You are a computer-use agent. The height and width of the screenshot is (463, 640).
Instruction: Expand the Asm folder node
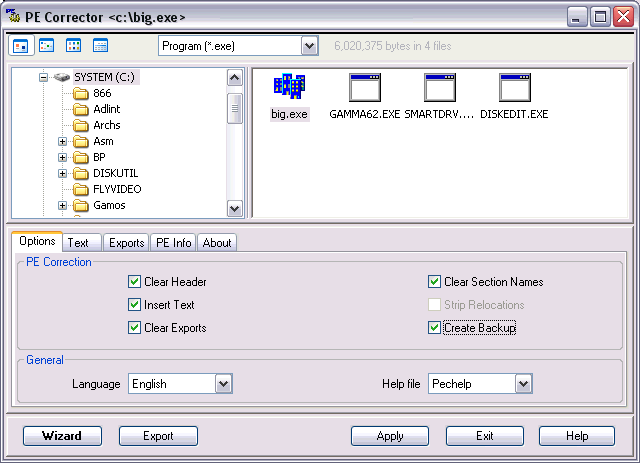click(62, 142)
